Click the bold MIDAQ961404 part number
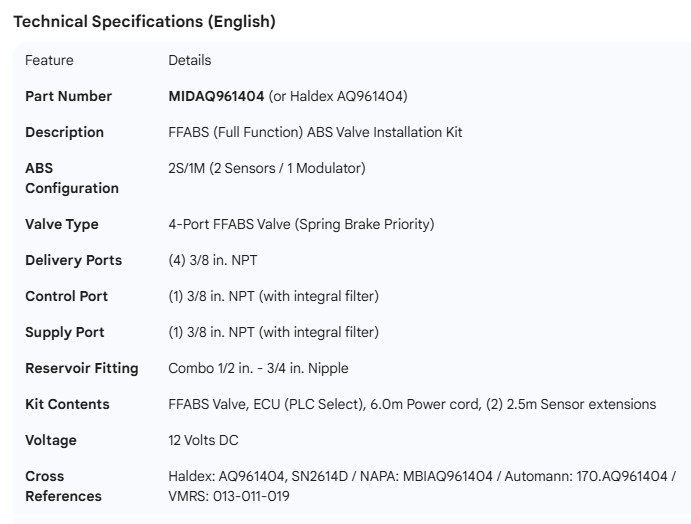The height and width of the screenshot is (524, 691). point(216,96)
